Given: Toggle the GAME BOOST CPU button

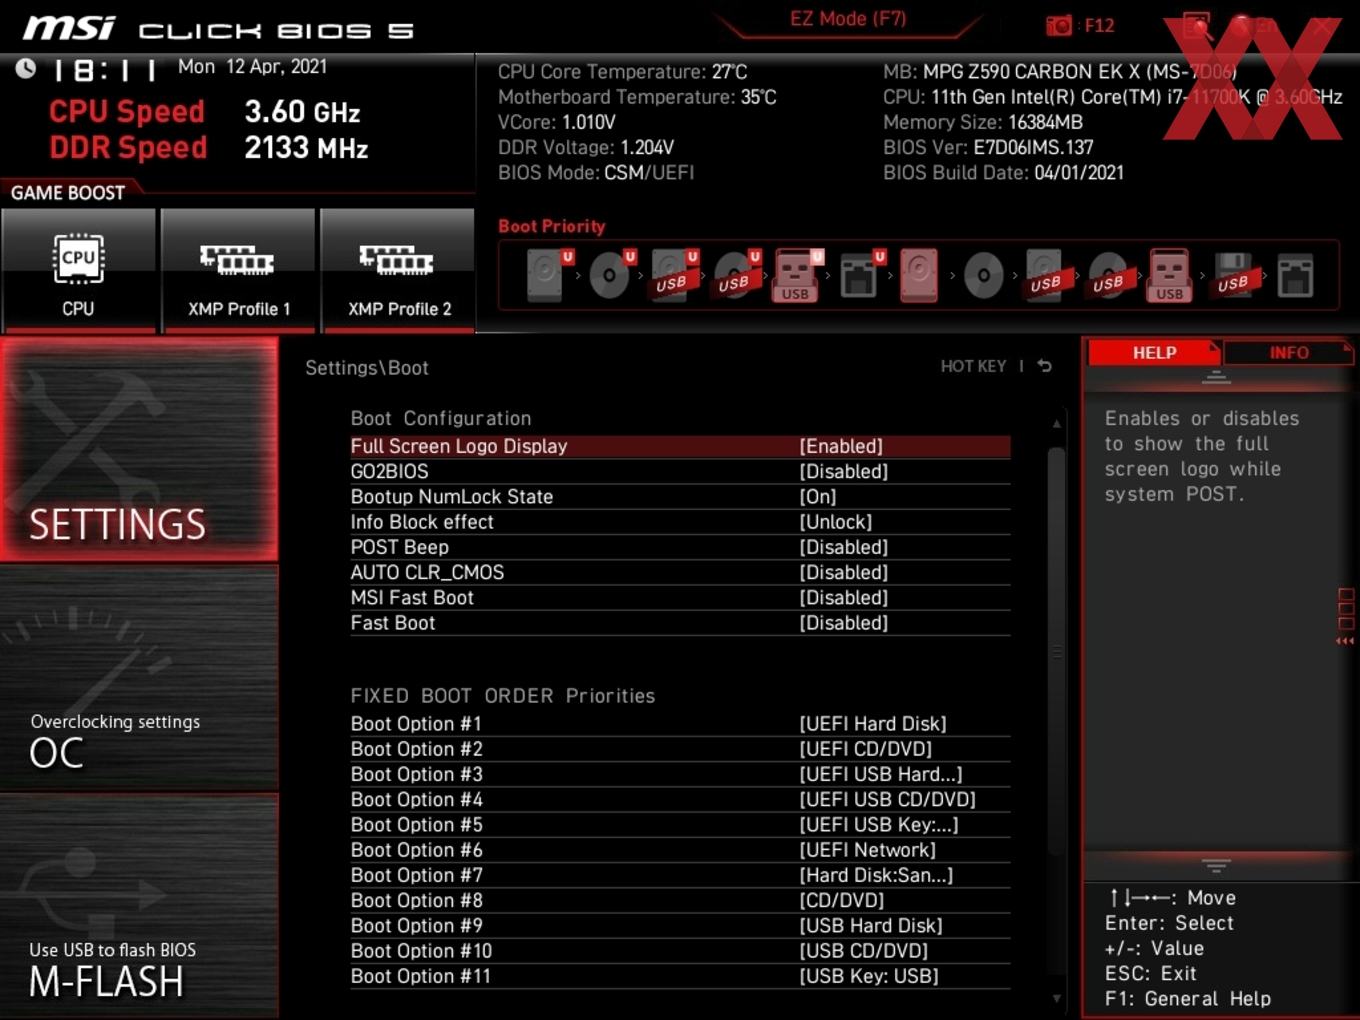Looking at the screenshot, I should coord(78,270).
